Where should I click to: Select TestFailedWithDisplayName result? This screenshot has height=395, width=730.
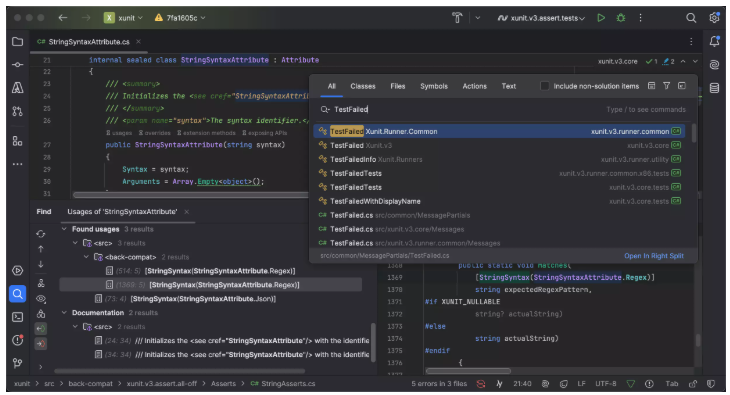[499, 201]
